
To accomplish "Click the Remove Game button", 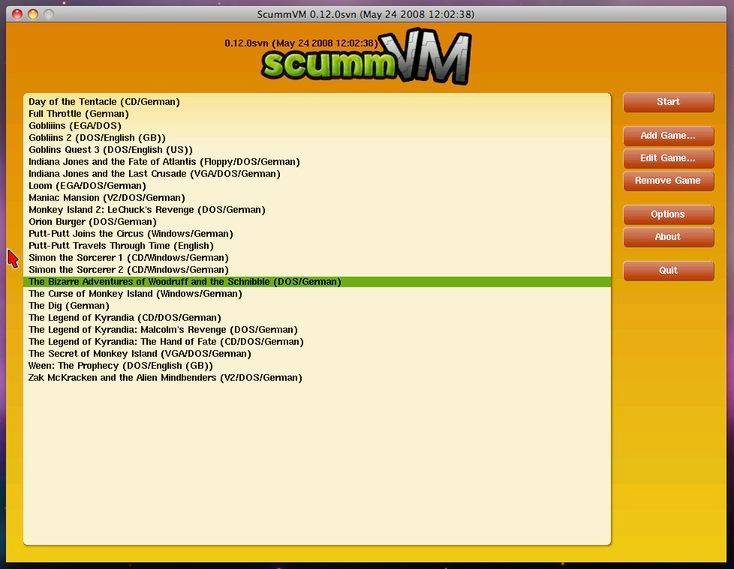I will click(x=668, y=181).
